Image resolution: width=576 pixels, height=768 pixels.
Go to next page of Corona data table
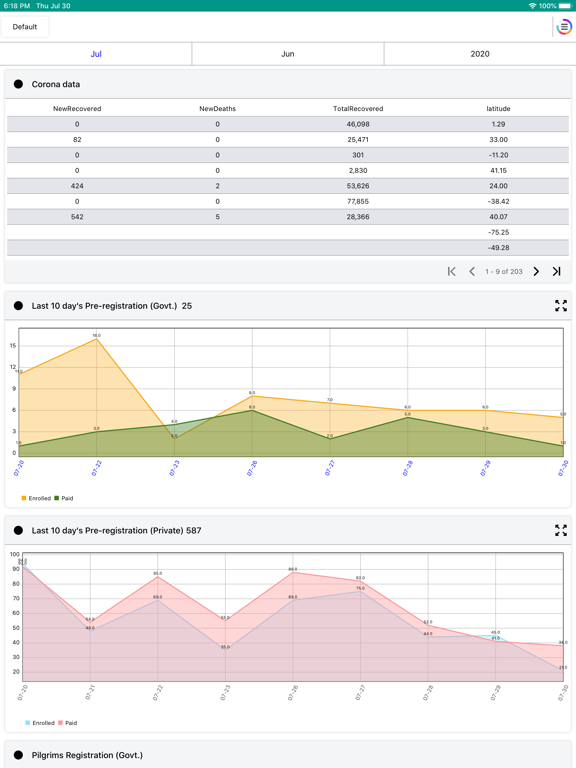tap(536, 271)
